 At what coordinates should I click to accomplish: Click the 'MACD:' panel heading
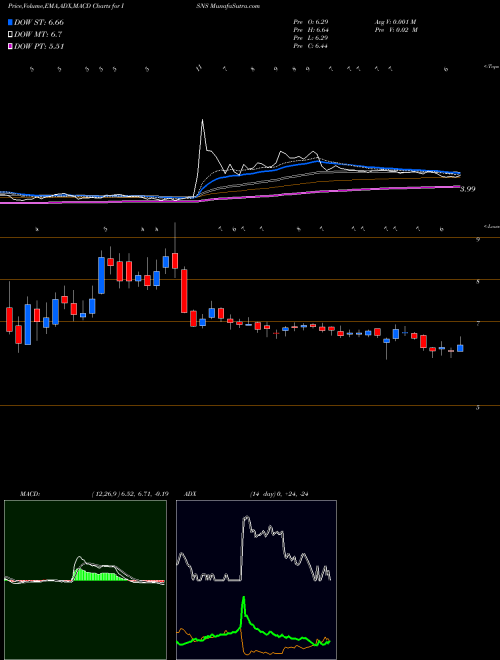[29, 494]
